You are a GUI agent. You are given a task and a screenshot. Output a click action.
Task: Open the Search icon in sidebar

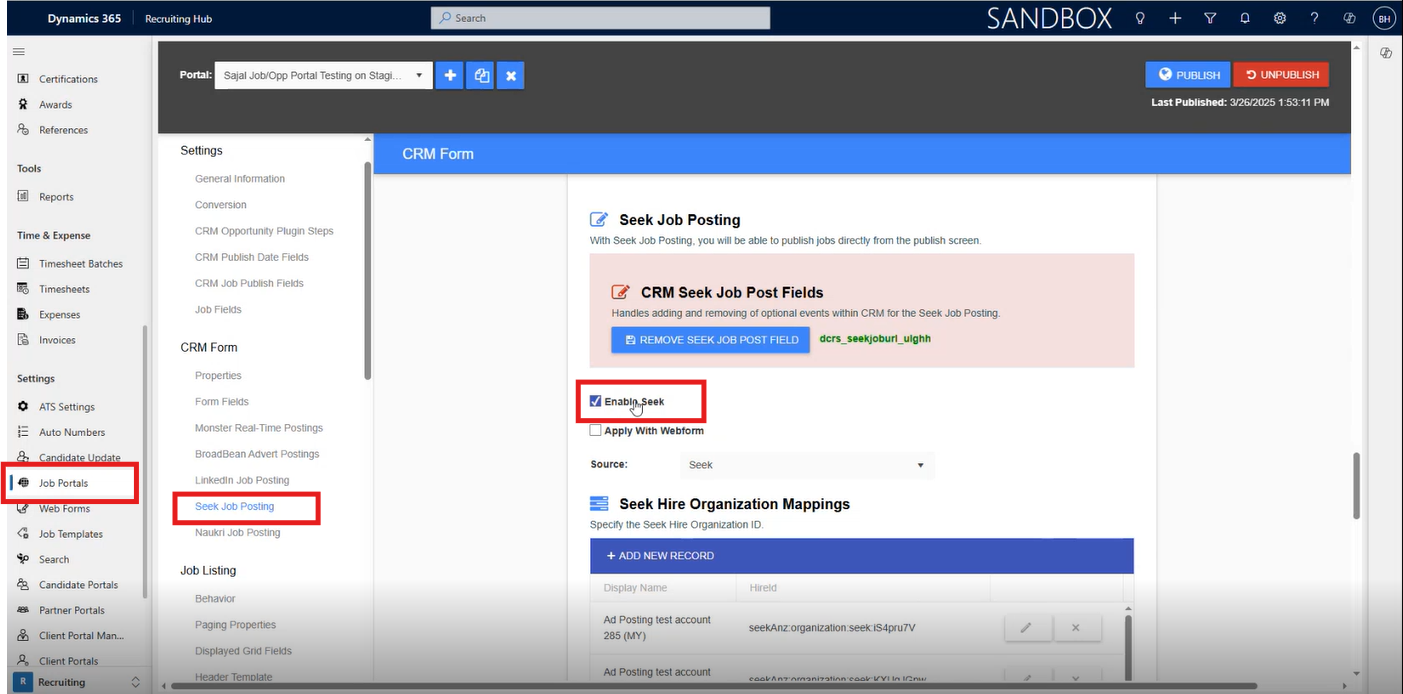pyautogui.click(x=23, y=559)
